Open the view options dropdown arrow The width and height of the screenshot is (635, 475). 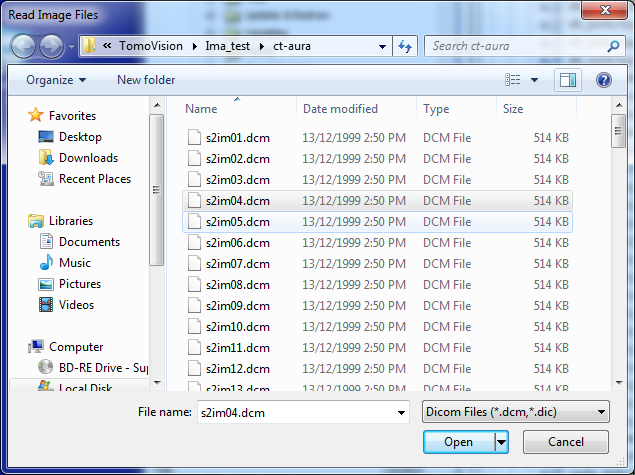click(534, 80)
